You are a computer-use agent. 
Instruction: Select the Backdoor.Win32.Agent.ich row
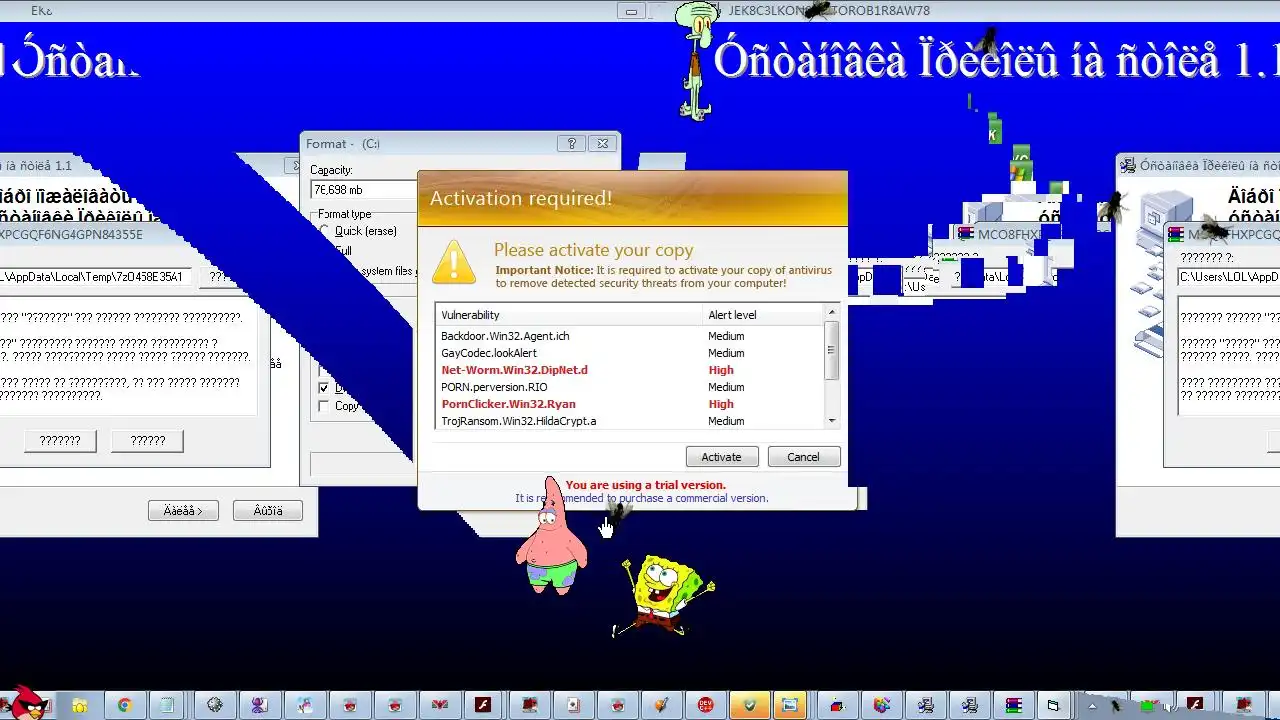[630, 336]
